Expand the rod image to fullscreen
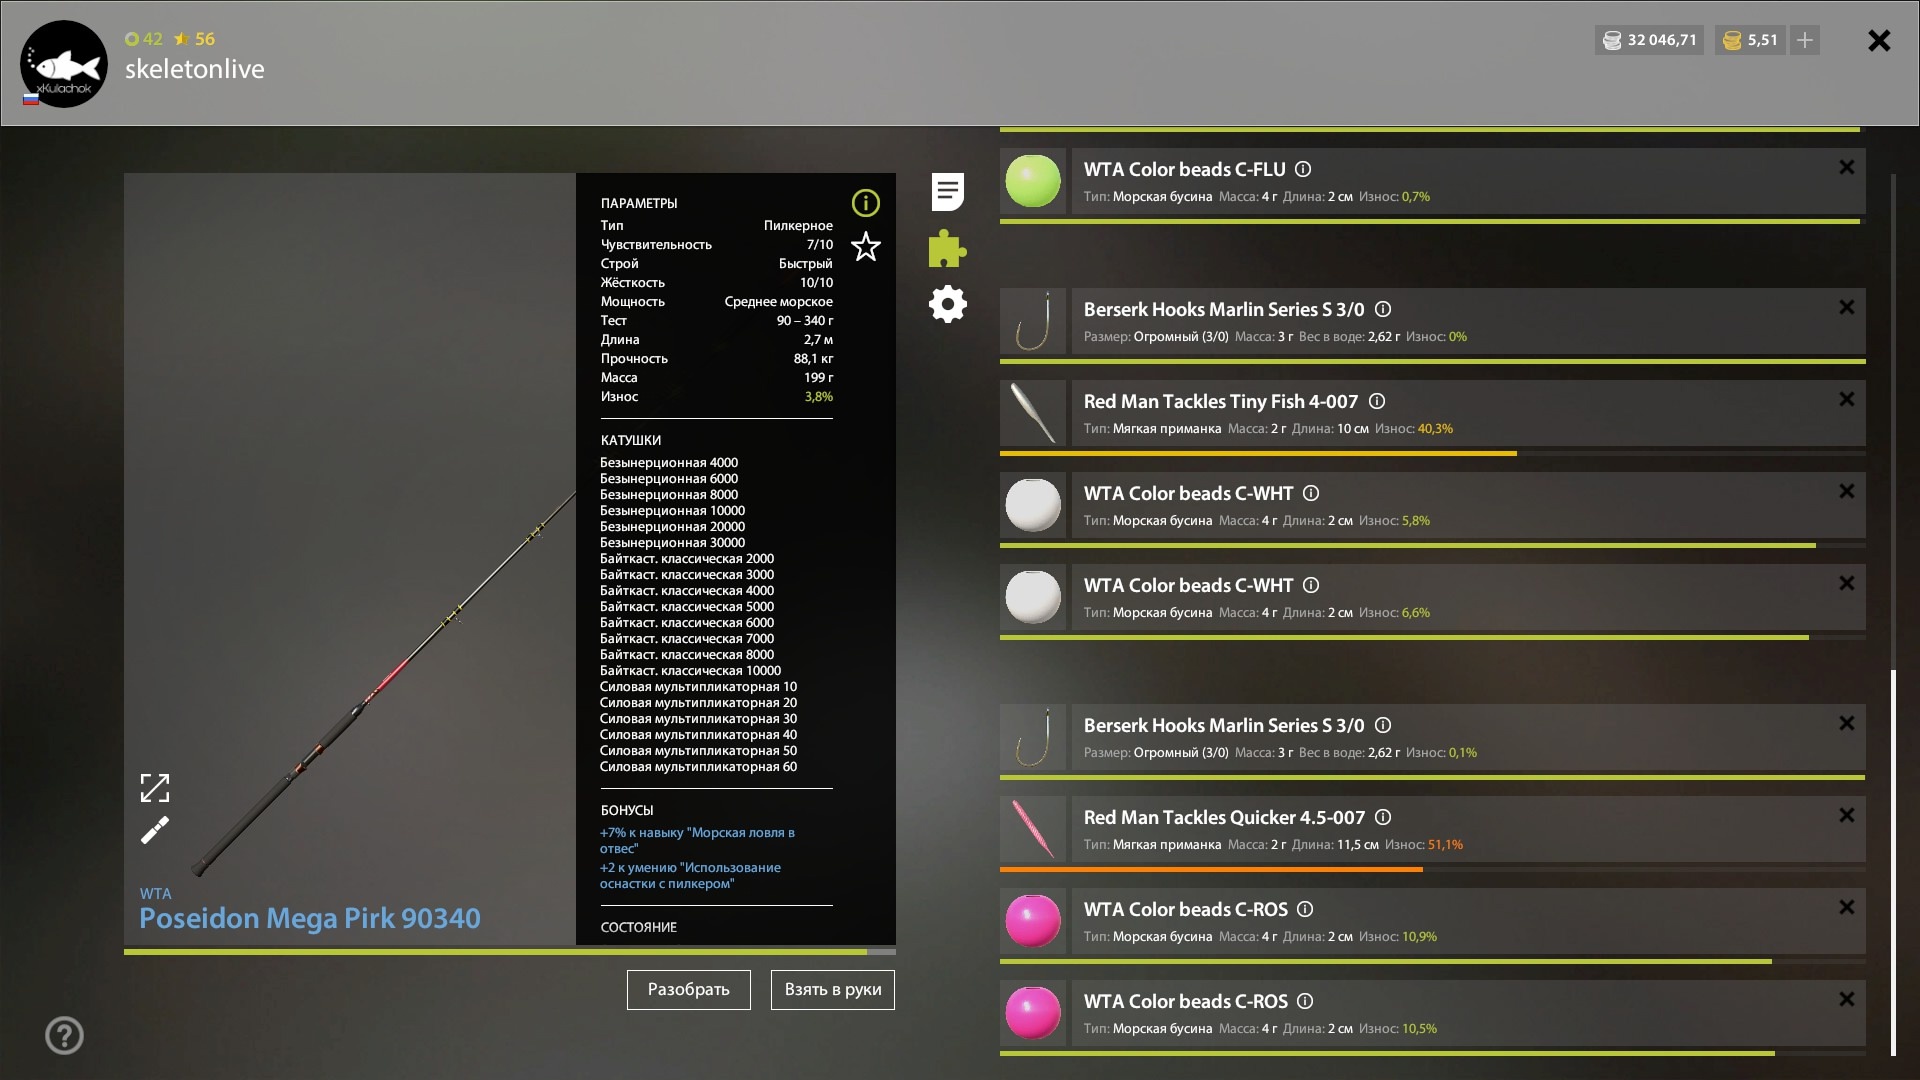Viewport: 1920px width, 1080px height. (x=155, y=788)
